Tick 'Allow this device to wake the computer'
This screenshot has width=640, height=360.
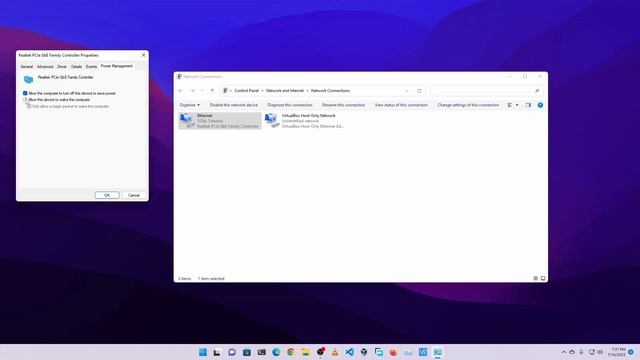tap(25, 100)
